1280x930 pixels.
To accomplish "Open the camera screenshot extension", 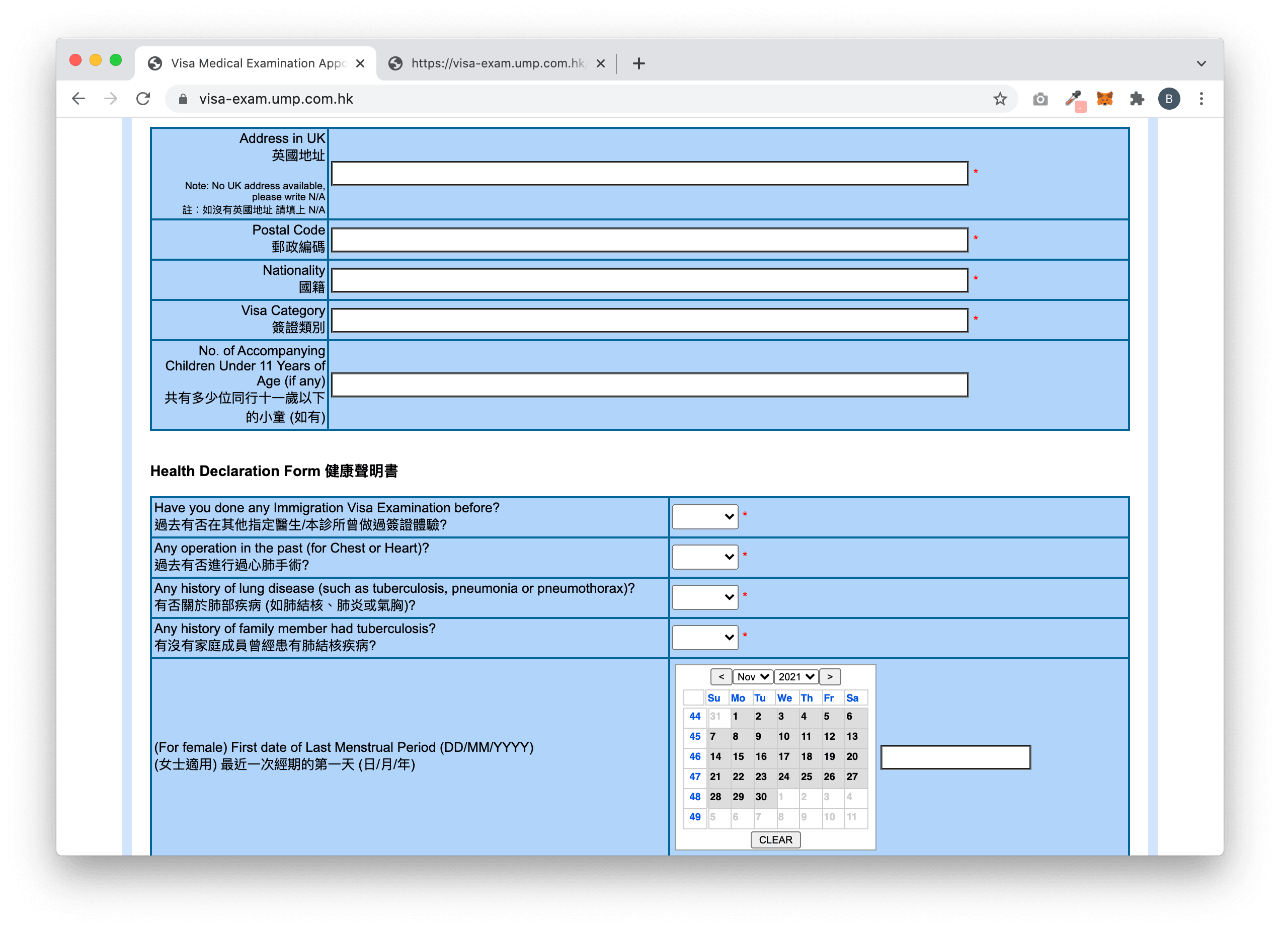I will 1041,99.
